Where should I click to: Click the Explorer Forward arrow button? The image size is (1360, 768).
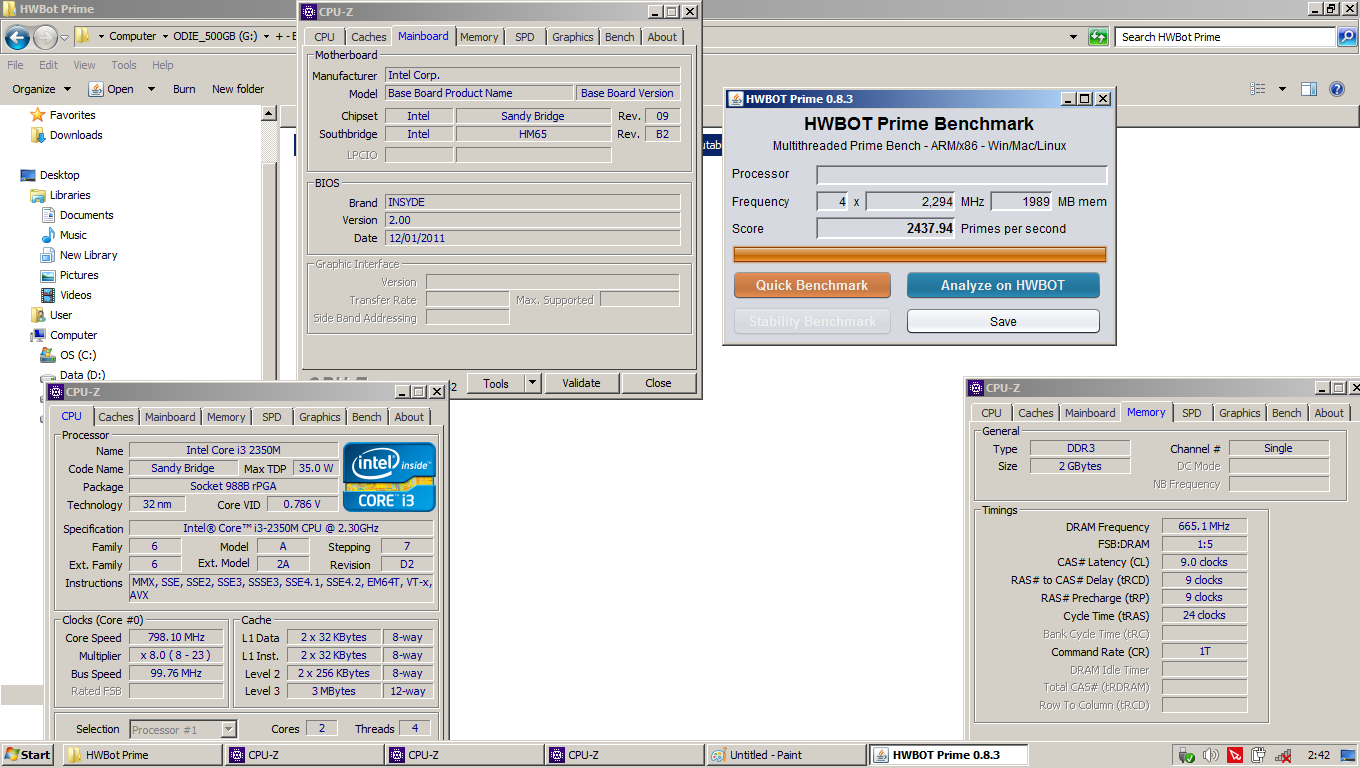(x=45, y=38)
